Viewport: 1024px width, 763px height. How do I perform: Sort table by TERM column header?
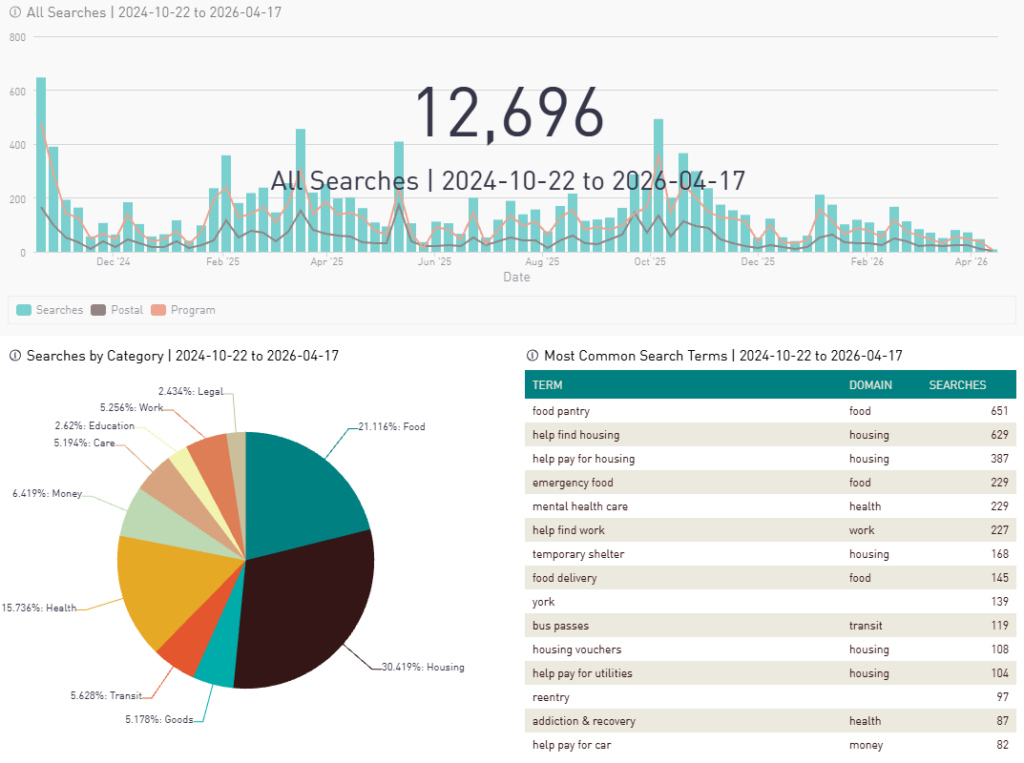547,385
